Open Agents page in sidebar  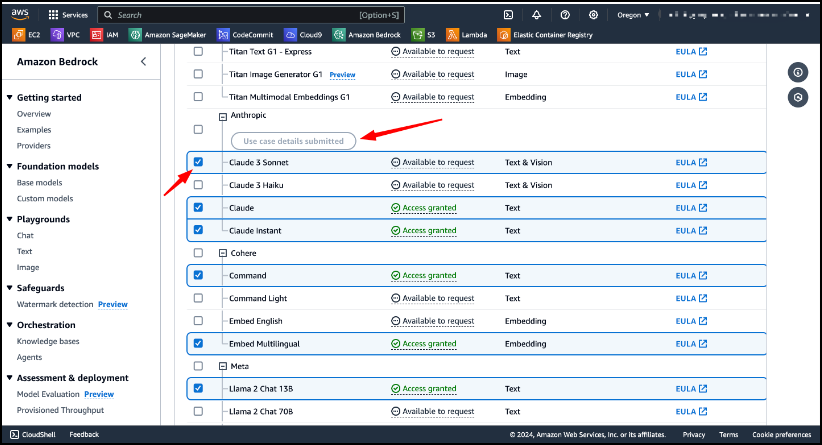(x=29, y=357)
